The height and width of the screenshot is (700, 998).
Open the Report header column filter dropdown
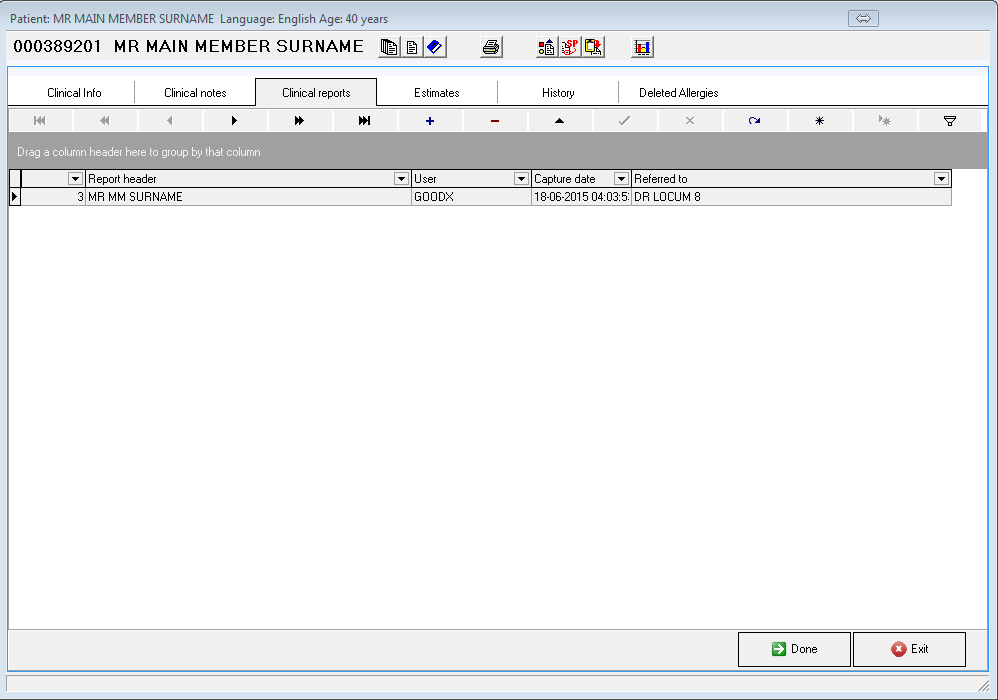pos(402,179)
